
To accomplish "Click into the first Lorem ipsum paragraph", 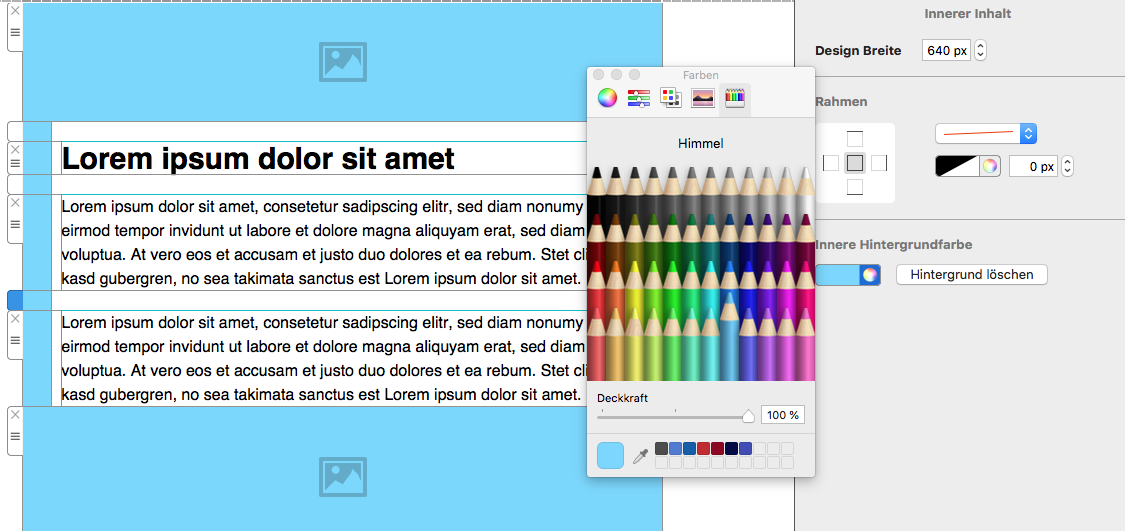I will (x=322, y=242).
